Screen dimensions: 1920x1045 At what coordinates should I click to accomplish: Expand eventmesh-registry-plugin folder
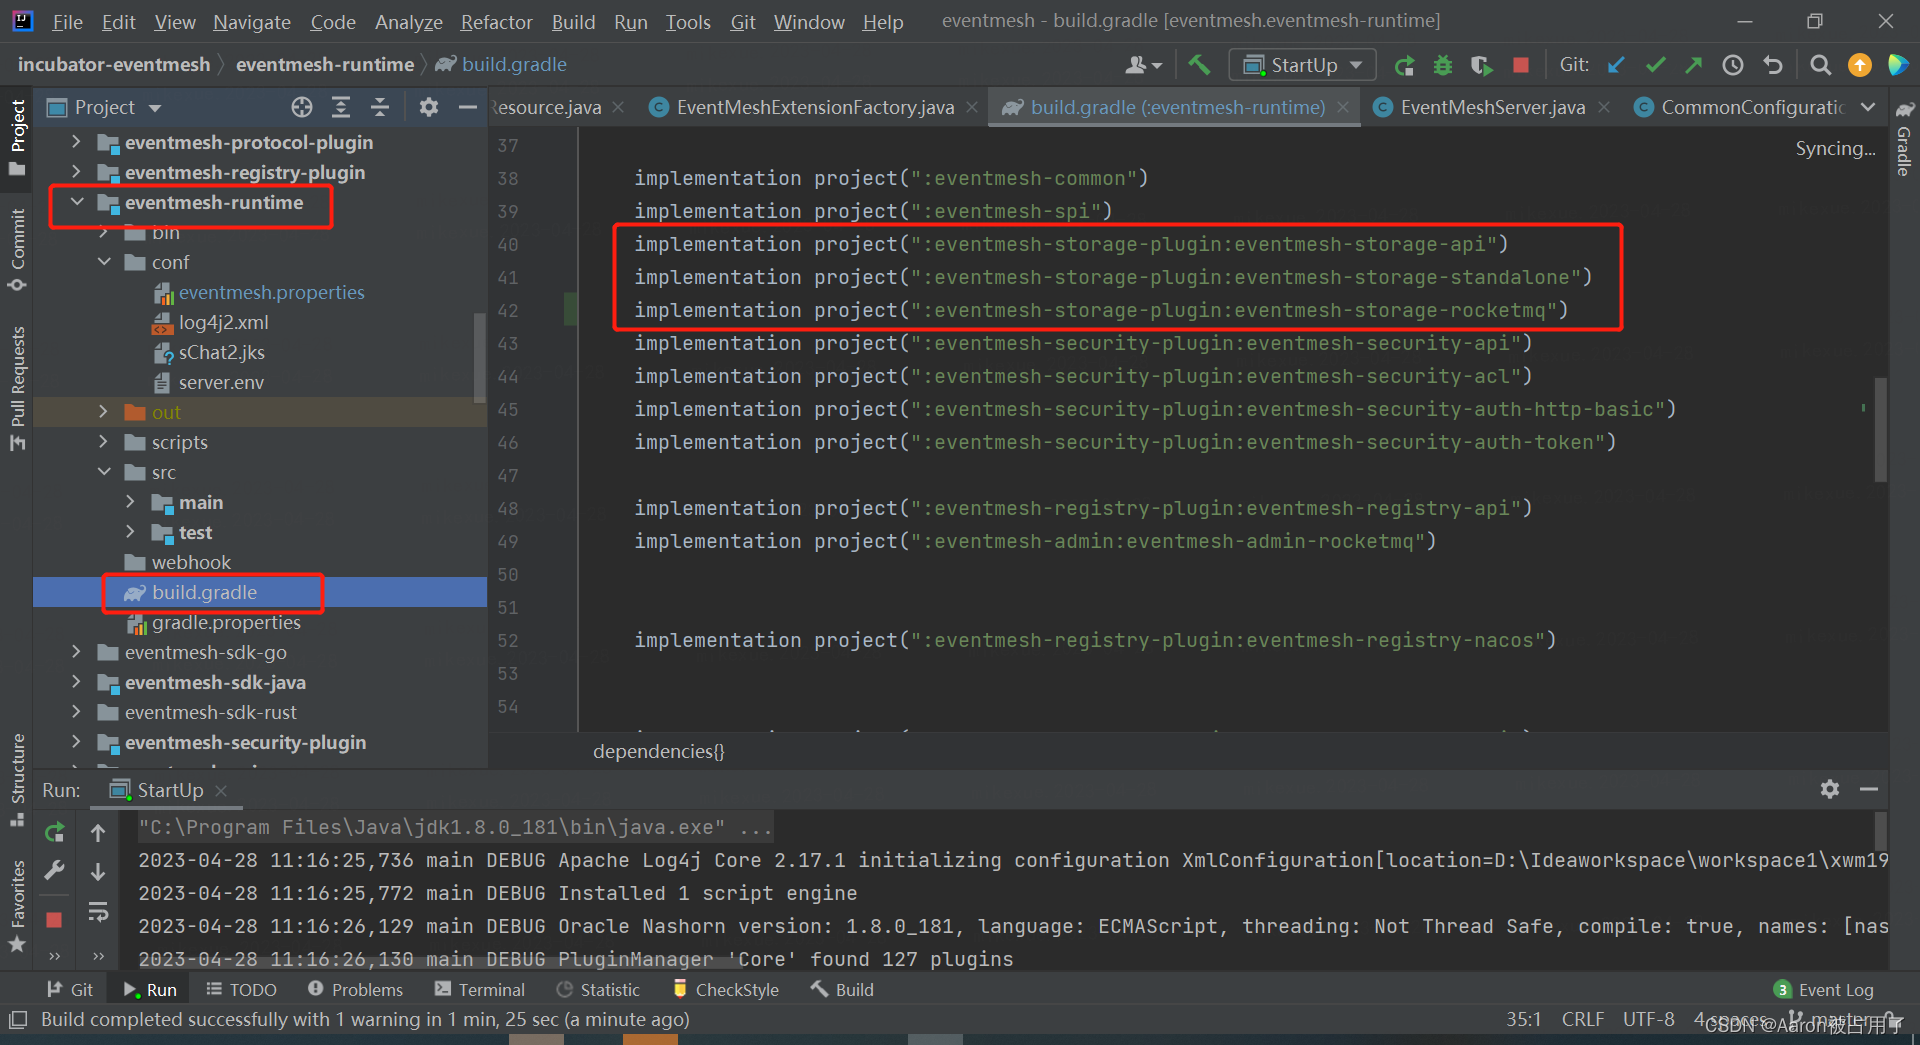(76, 172)
